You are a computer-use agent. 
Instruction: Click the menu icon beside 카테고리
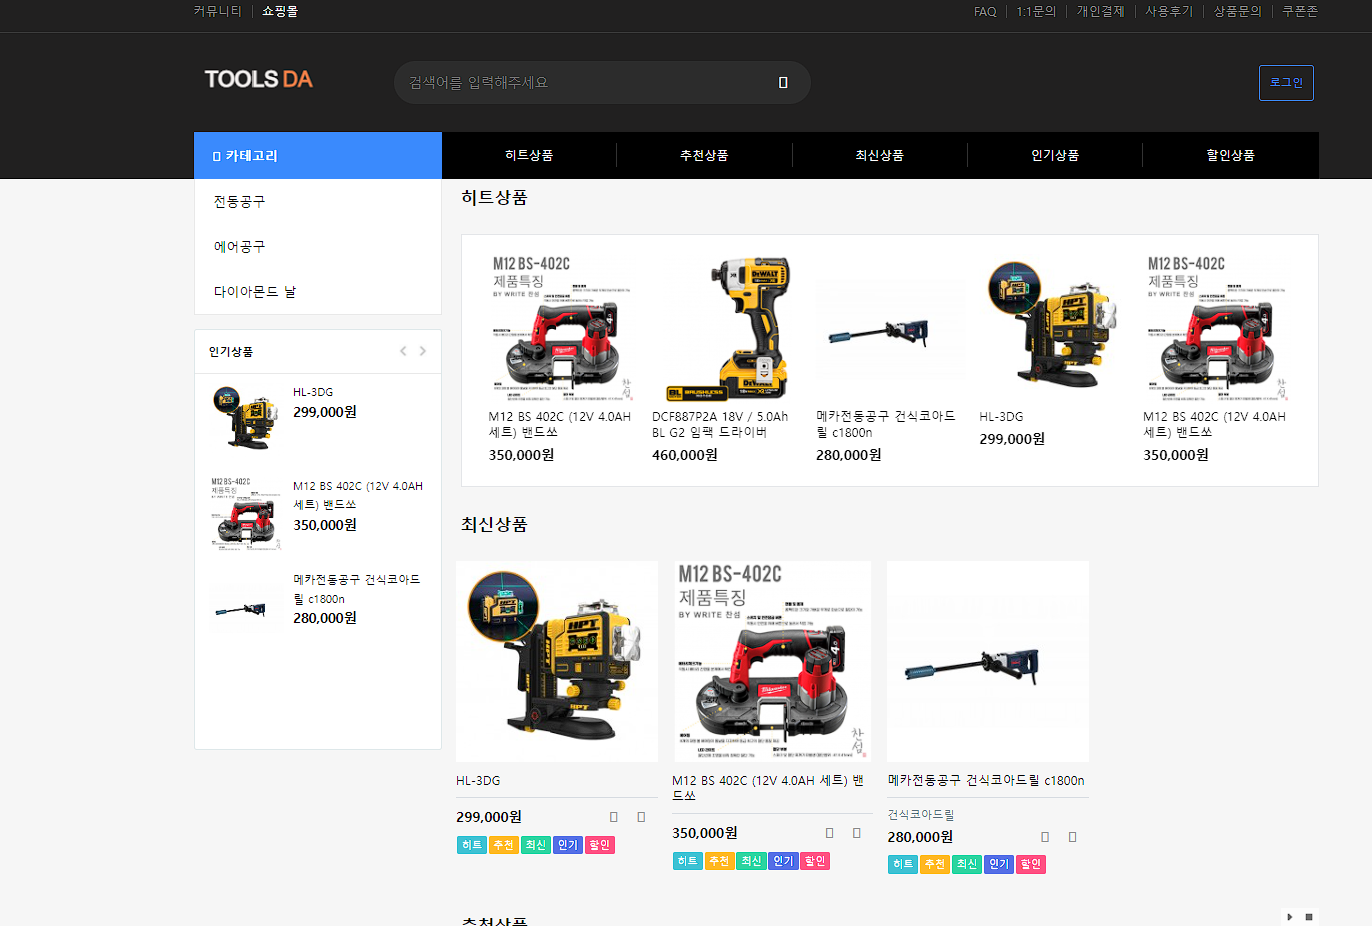[x=216, y=156]
